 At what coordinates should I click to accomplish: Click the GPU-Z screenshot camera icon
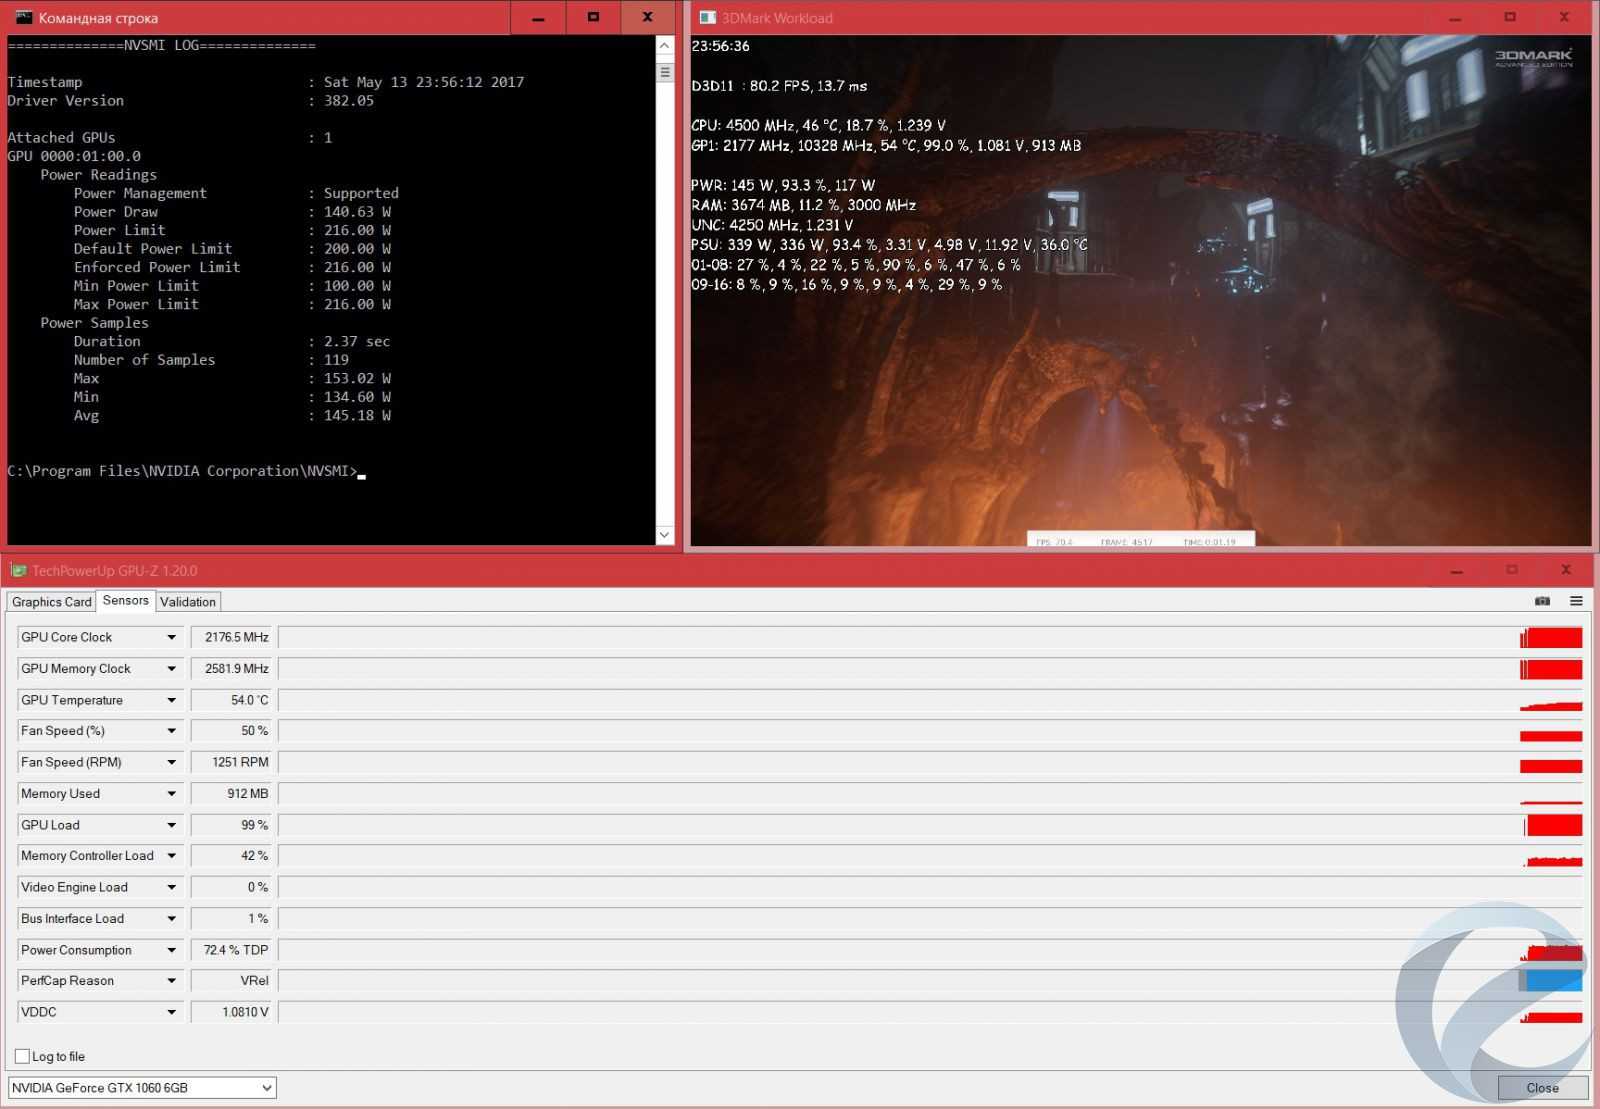click(x=1542, y=601)
